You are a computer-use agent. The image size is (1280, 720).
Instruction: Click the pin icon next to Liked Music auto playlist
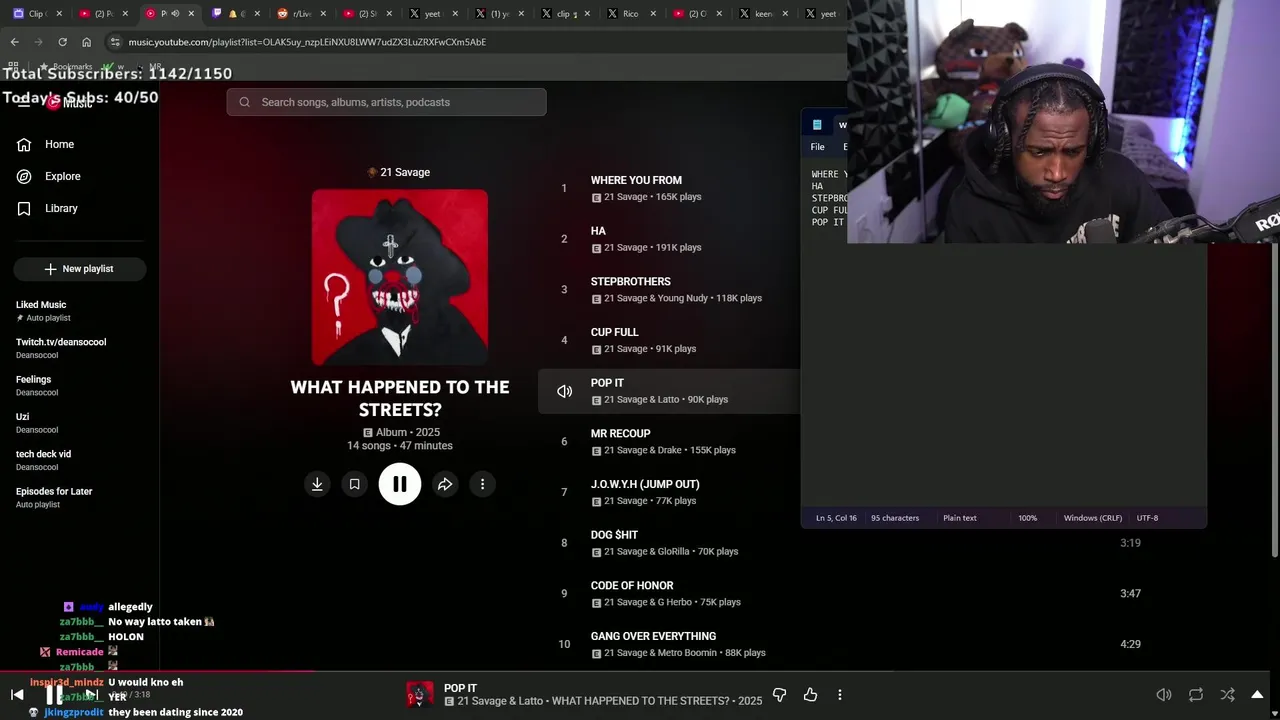pos(20,318)
